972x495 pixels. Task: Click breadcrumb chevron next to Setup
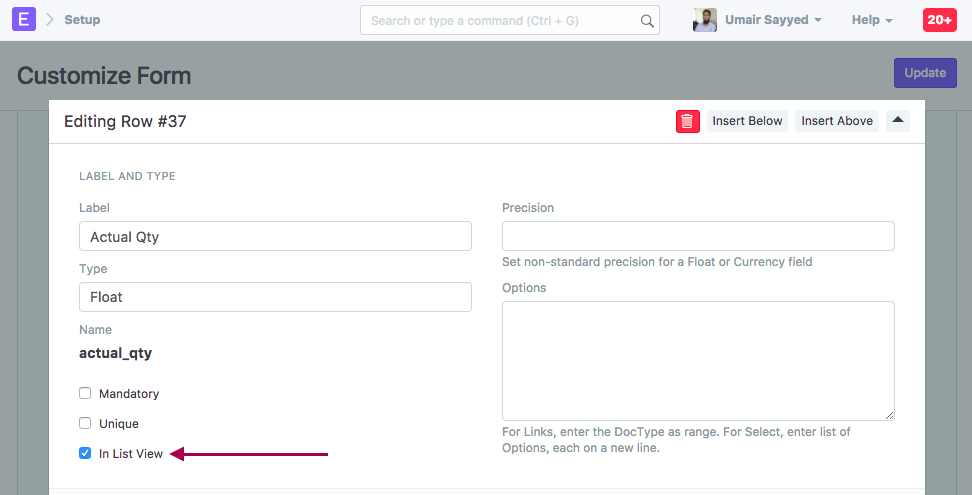pyautogui.click(x=50, y=20)
